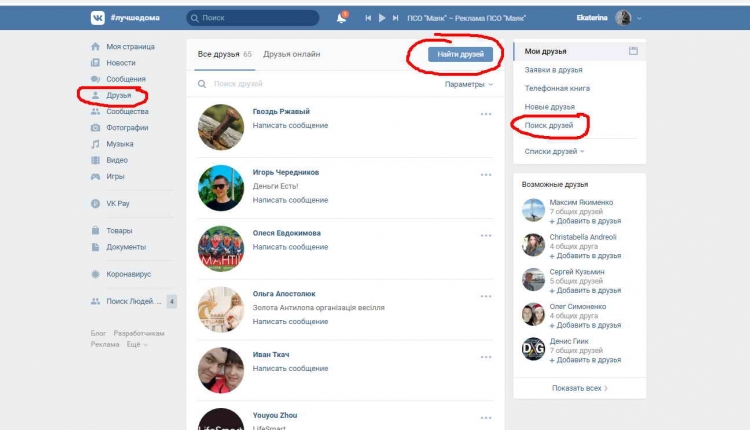Open Ekaterina profile avatar menu
750x430 pixels.
[x=623, y=18]
